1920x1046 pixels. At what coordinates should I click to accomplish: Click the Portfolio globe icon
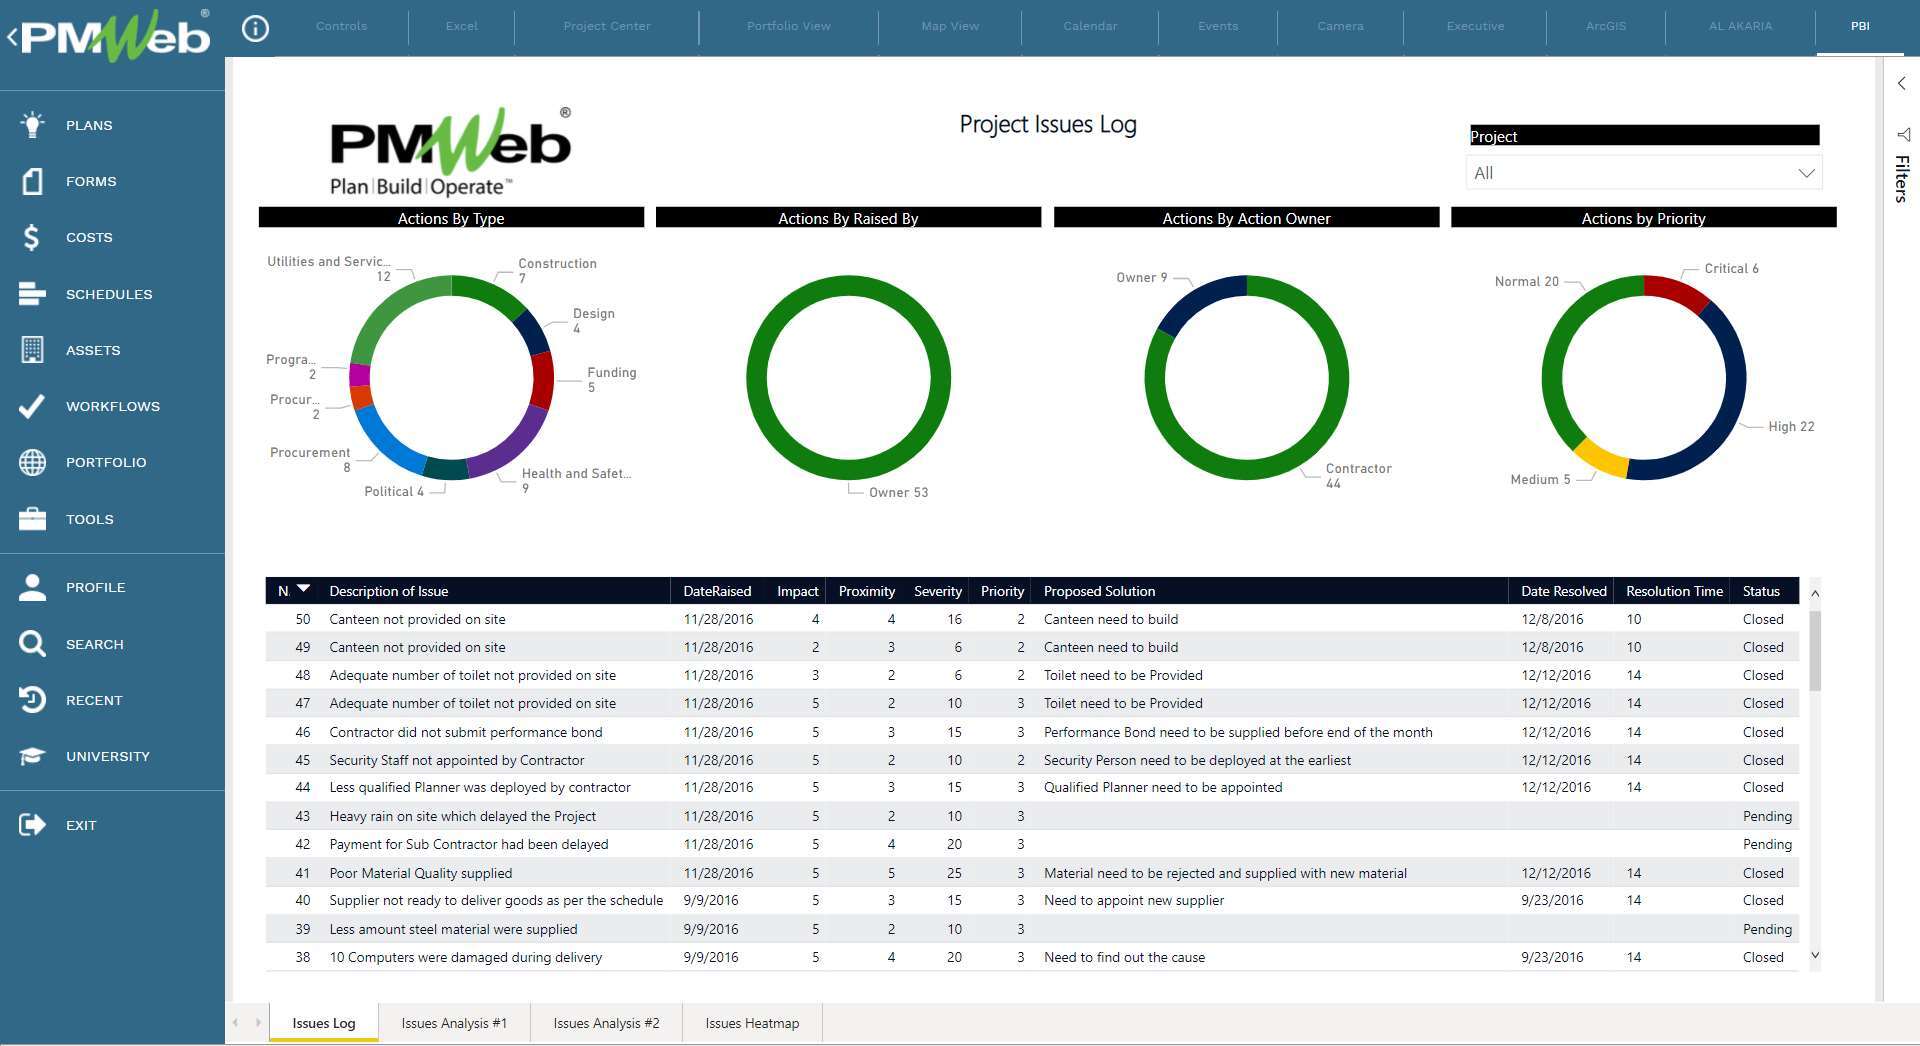point(33,462)
